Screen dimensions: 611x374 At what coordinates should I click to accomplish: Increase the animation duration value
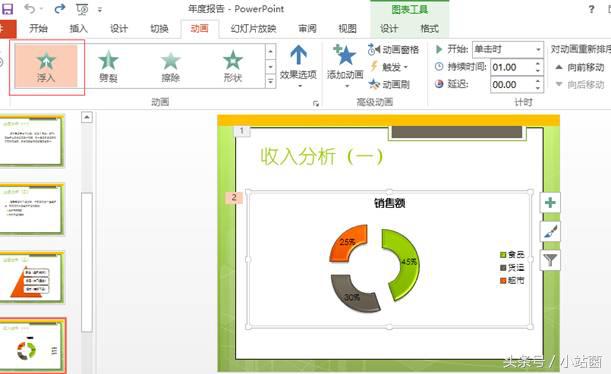pos(538,64)
